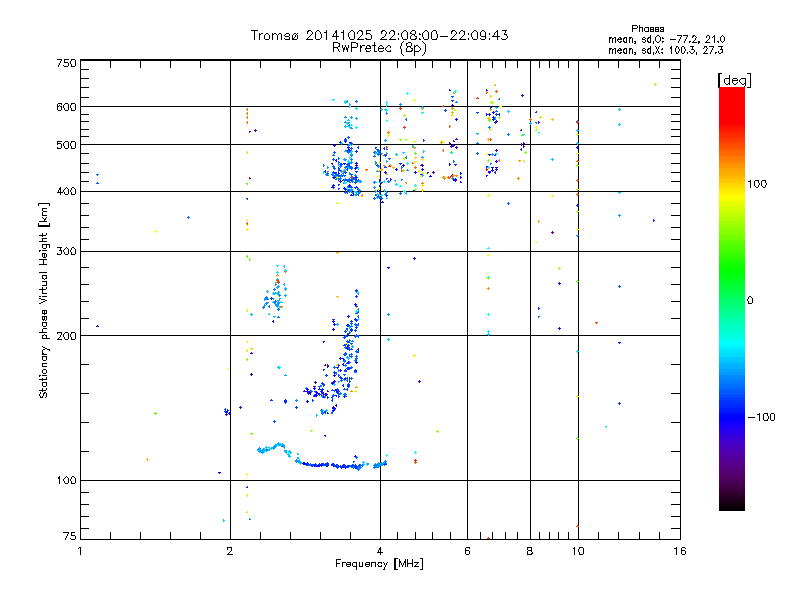Click the y-axis tick label '750'

66,63
